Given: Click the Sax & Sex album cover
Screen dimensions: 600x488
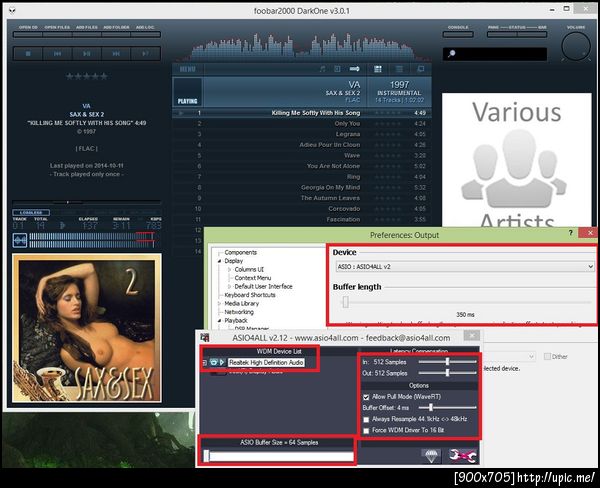Looking at the screenshot, I should click(x=87, y=328).
